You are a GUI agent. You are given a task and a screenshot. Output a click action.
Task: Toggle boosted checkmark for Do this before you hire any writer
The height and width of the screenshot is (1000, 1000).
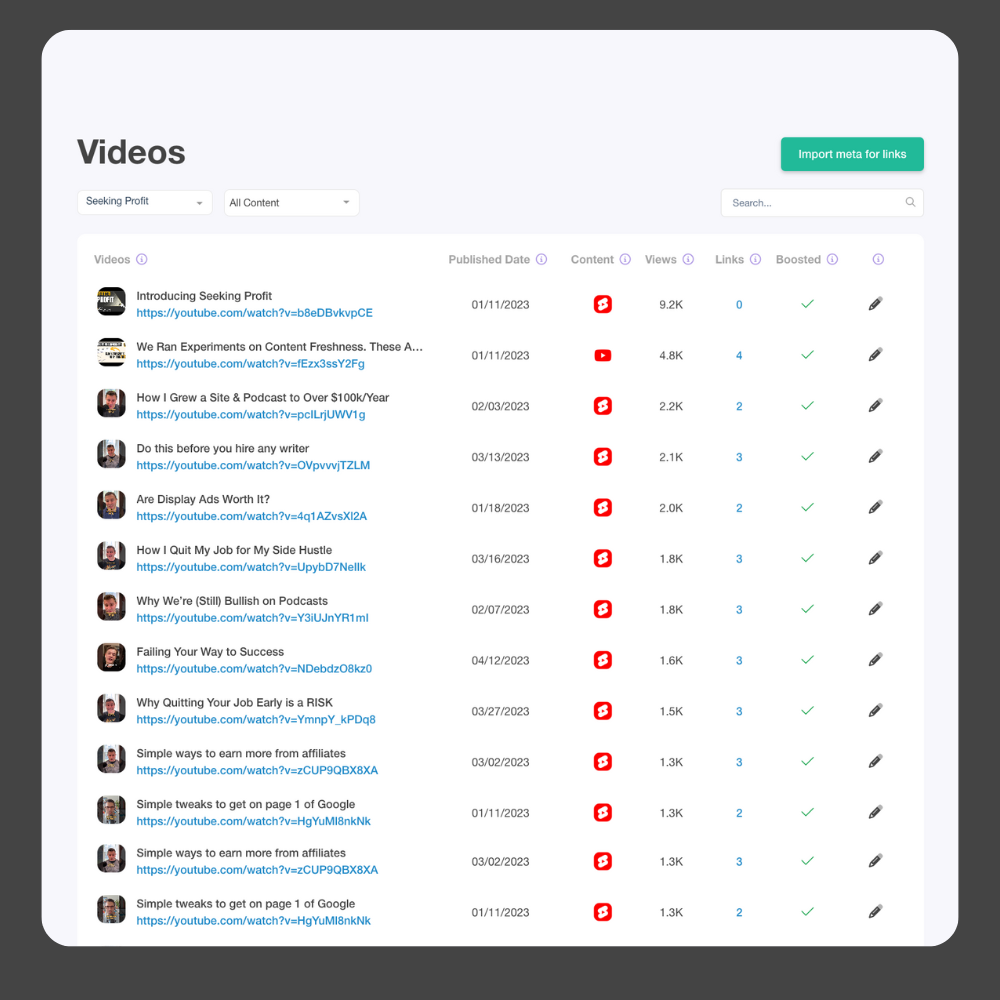pyautogui.click(x=807, y=457)
